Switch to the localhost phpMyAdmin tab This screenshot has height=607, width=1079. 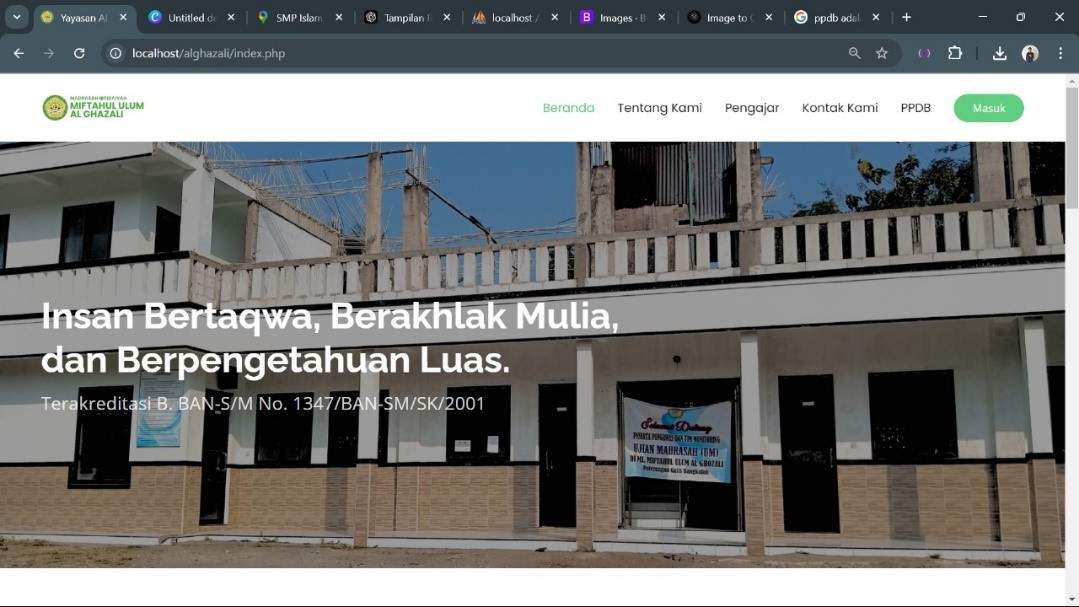coord(514,16)
